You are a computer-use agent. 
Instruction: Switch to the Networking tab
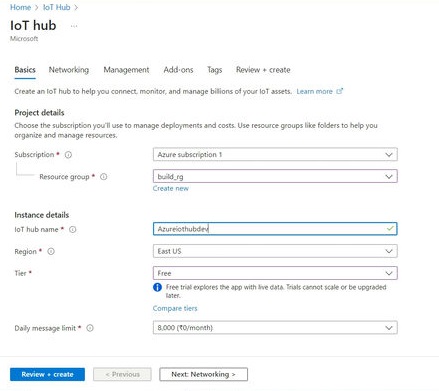pos(69,70)
